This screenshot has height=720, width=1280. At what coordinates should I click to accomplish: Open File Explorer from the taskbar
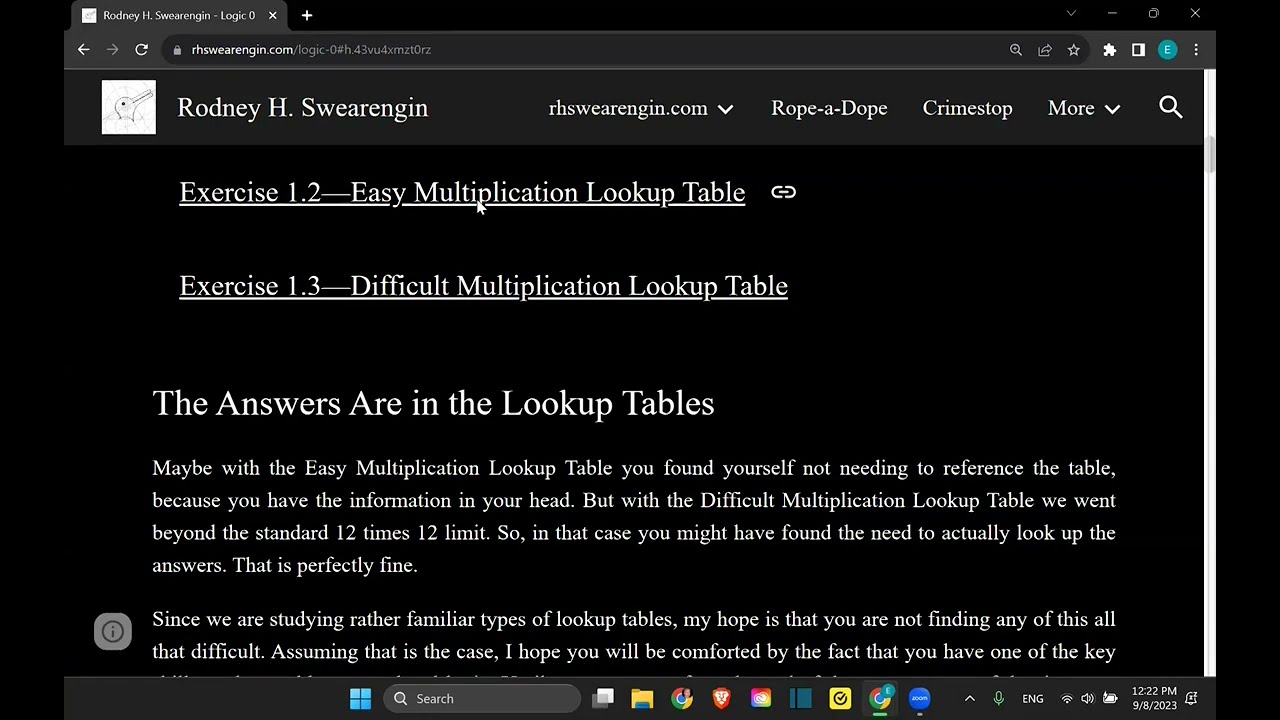[642, 698]
